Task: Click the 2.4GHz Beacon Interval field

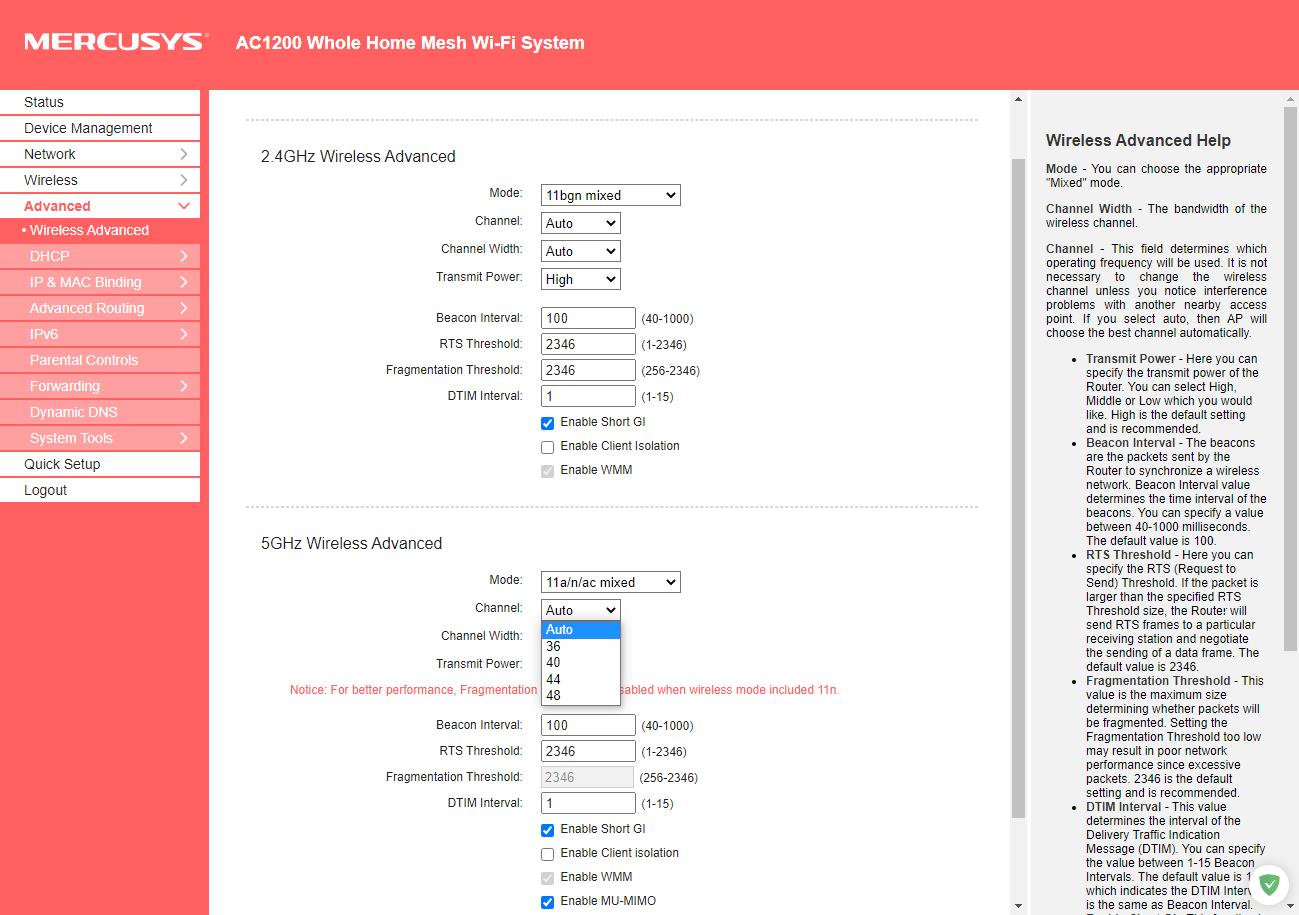Action: click(x=588, y=318)
